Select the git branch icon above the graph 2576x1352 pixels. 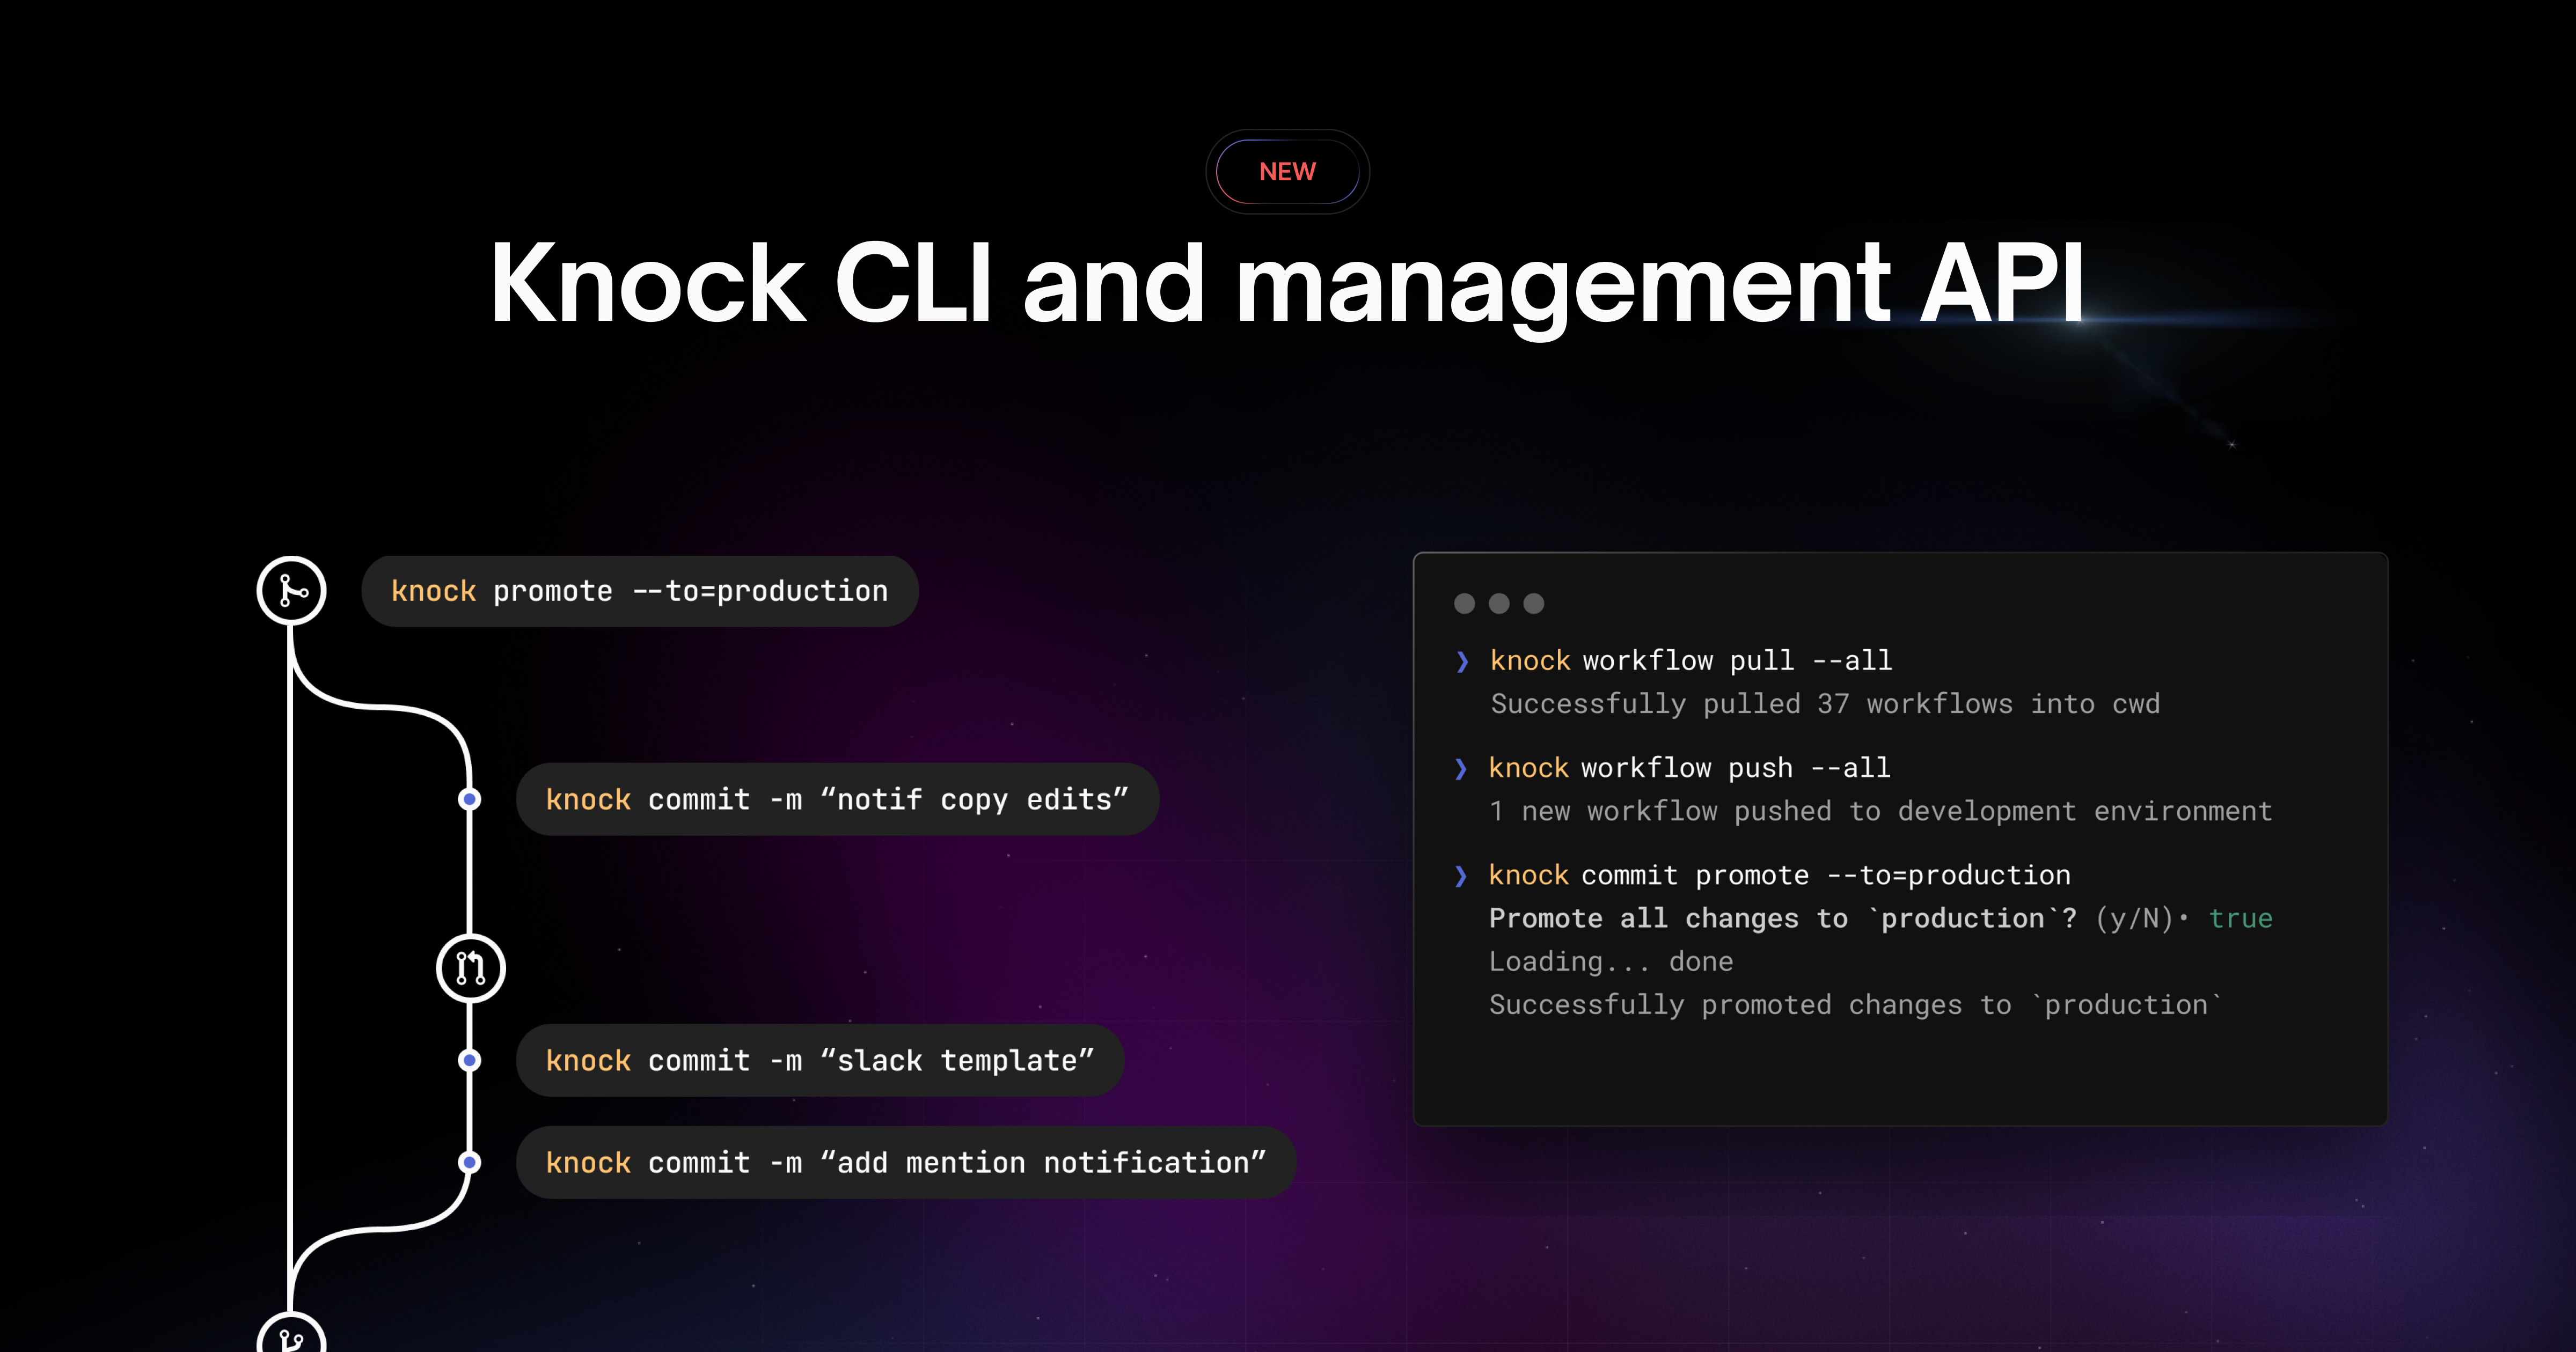pyautogui.click(x=291, y=590)
